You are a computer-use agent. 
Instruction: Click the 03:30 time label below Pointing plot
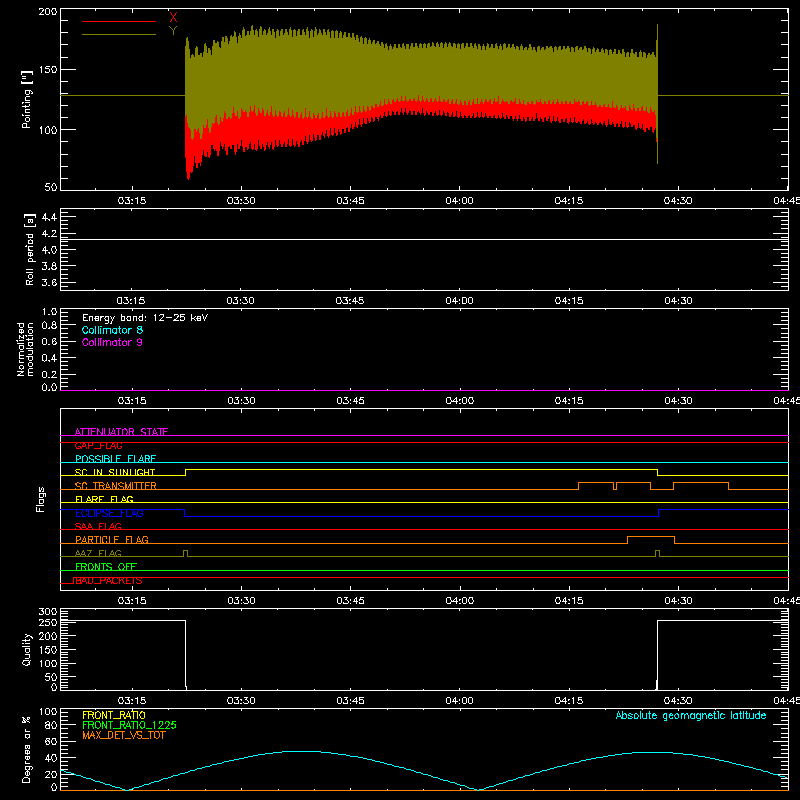coord(241,201)
